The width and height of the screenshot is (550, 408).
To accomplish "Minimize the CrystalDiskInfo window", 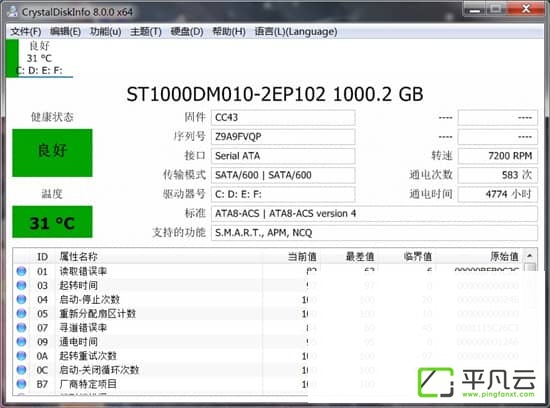I will click(x=475, y=10).
